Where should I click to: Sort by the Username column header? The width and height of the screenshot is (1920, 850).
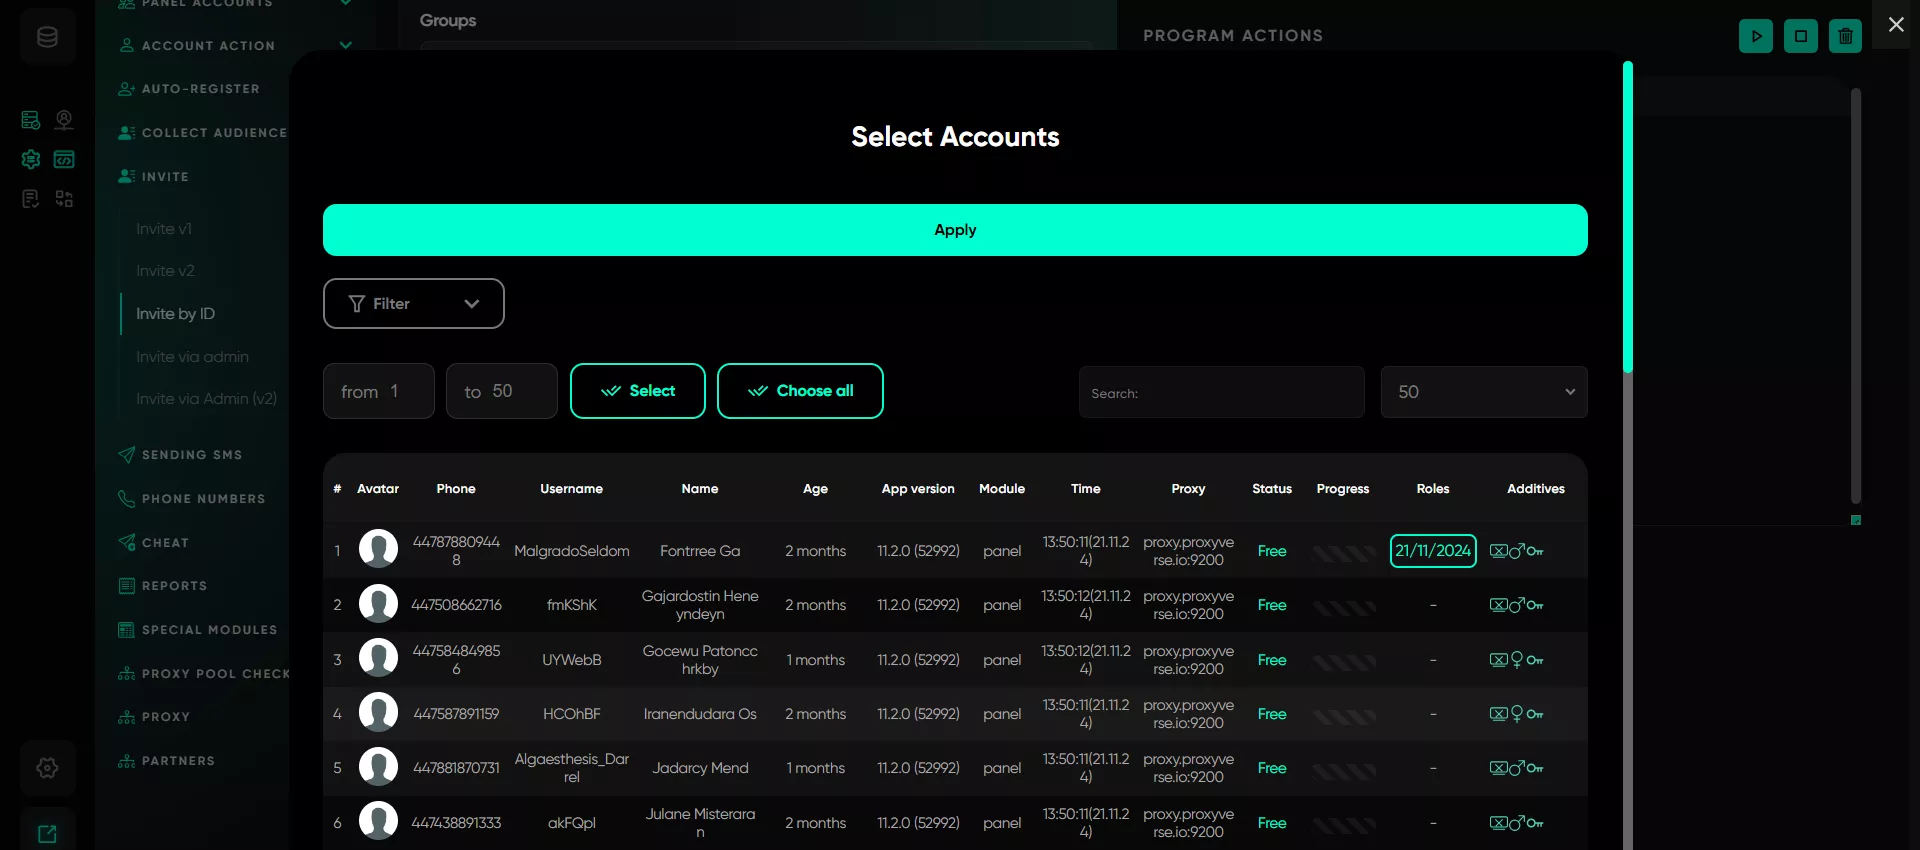[571, 489]
